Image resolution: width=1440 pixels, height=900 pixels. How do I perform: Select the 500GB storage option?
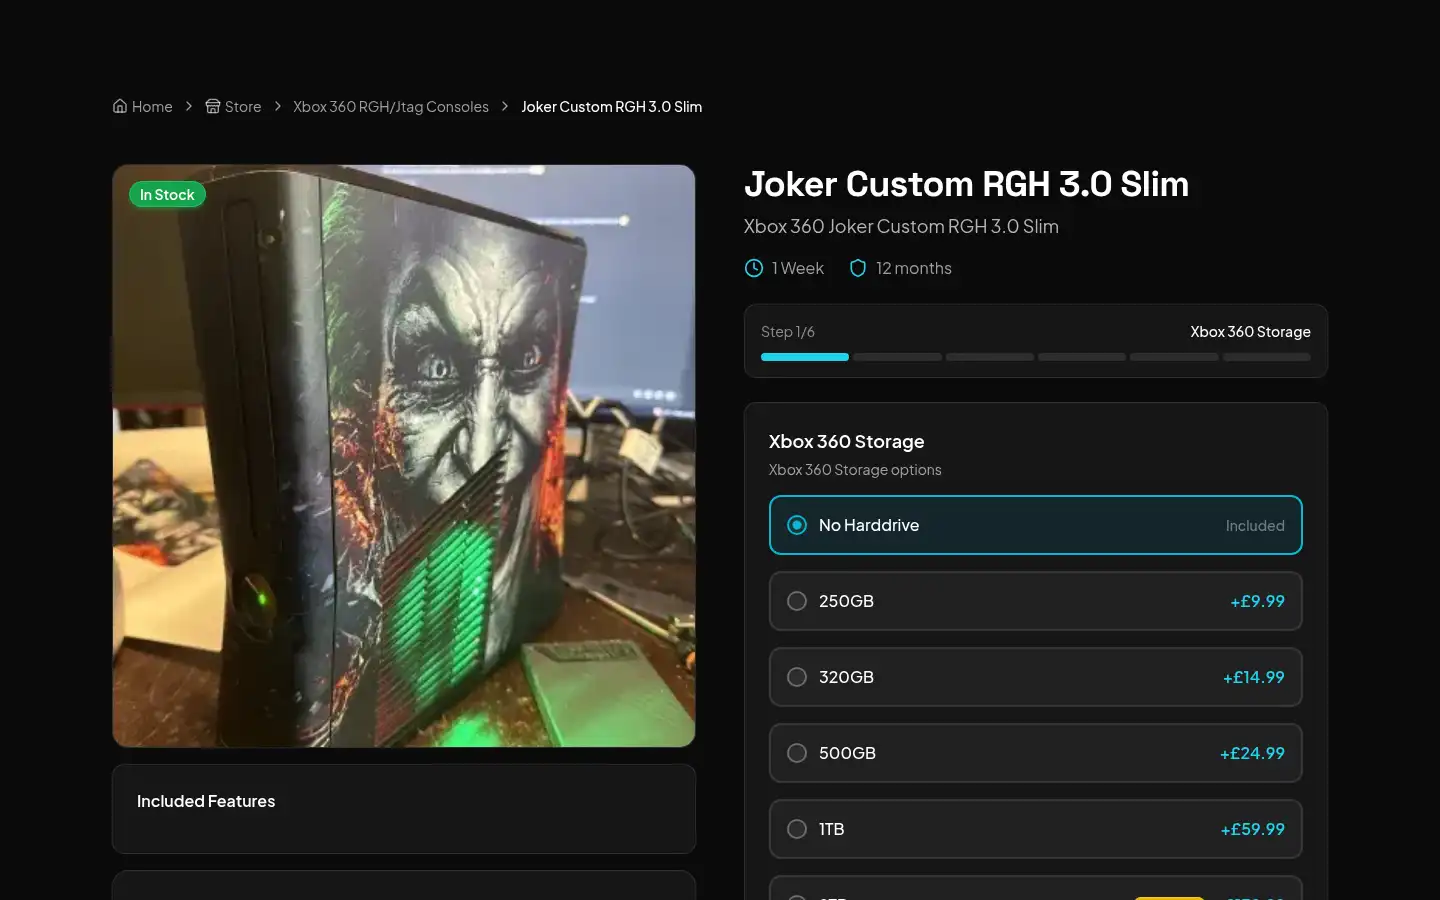(x=1036, y=753)
